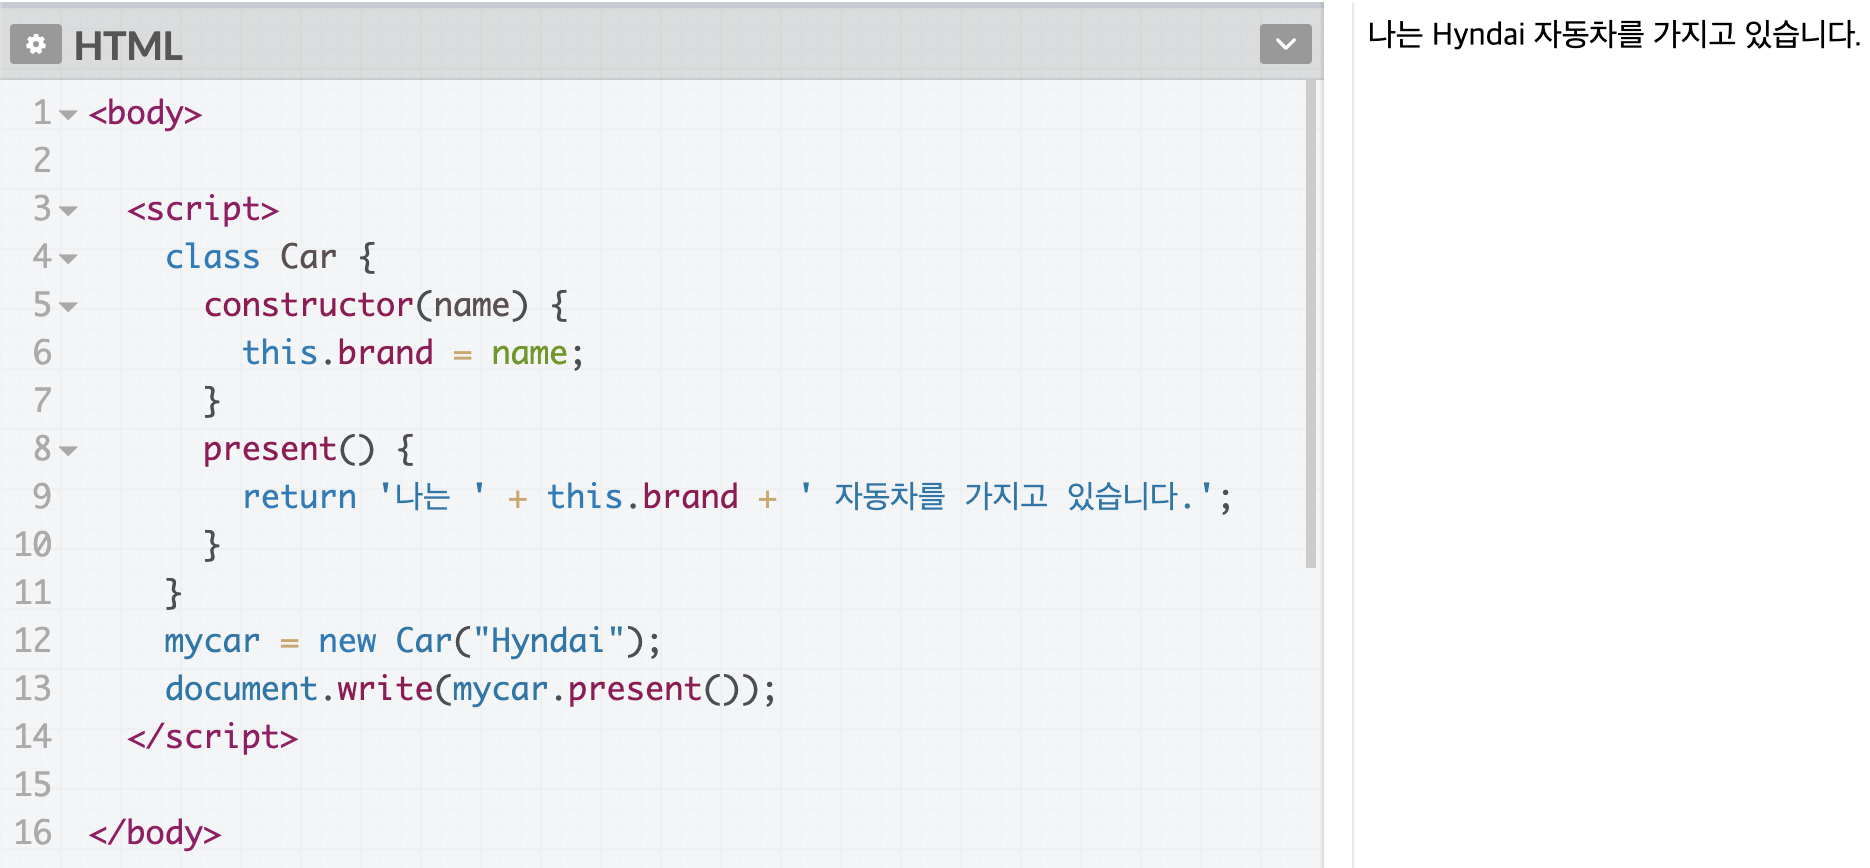This screenshot has width=1870, height=868.
Task: Fold the present() method on line 8
Action: [x=68, y=451]
